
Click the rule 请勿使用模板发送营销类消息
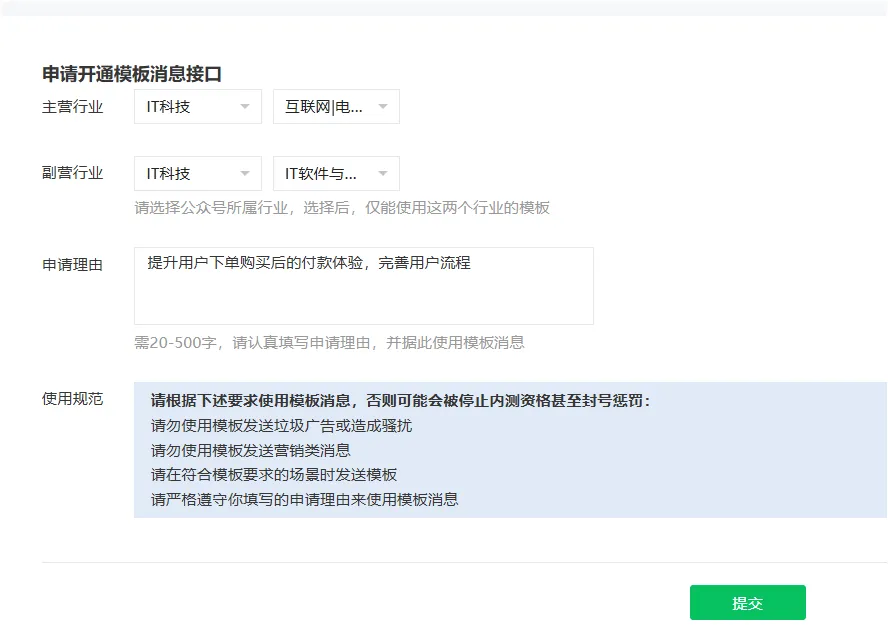coord(251,450)
